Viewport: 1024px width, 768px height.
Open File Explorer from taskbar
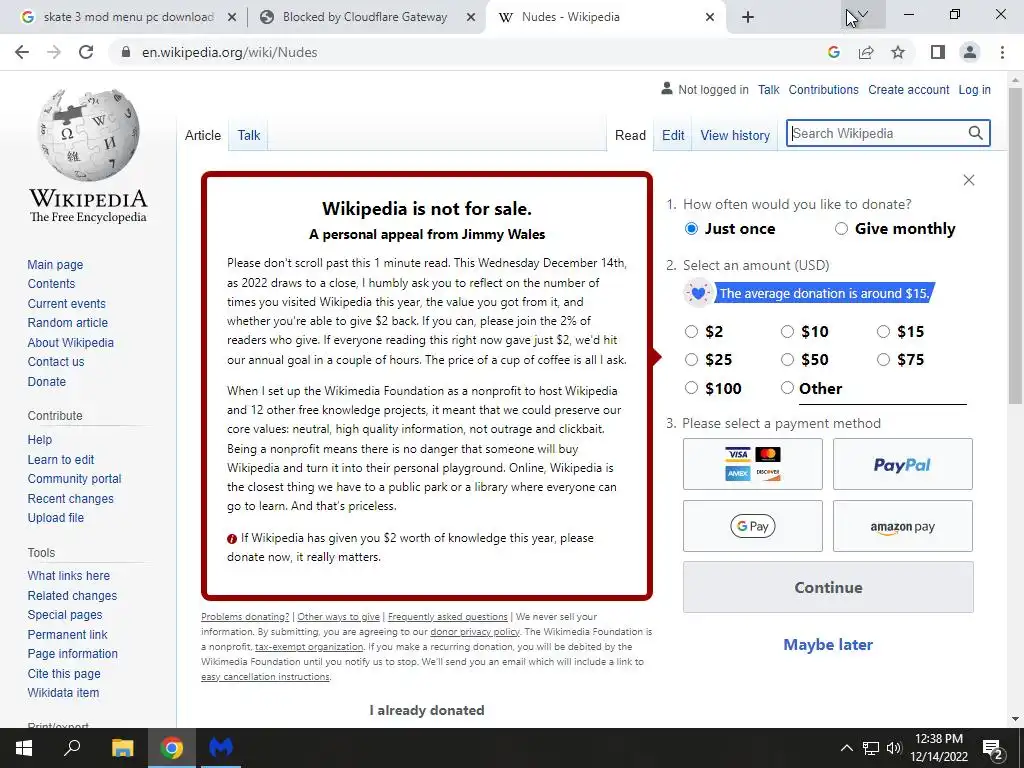122,748
